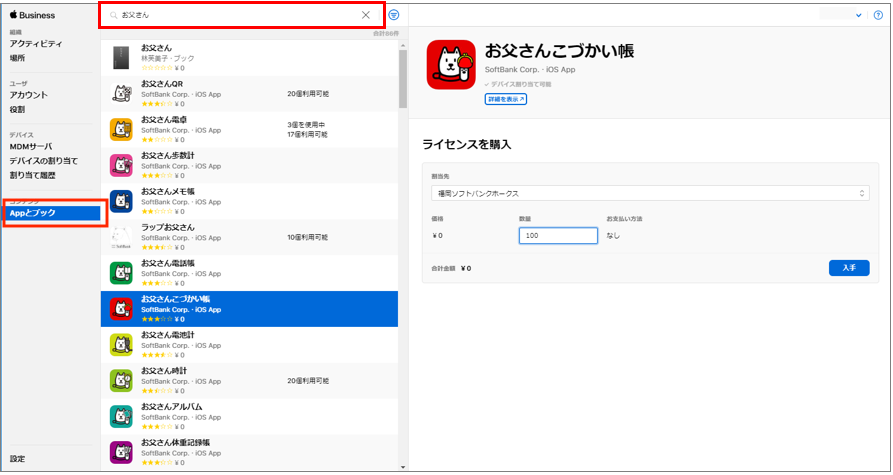
Task: Click the pink お父さん歩数計 app icon
Action: (121, 166)
